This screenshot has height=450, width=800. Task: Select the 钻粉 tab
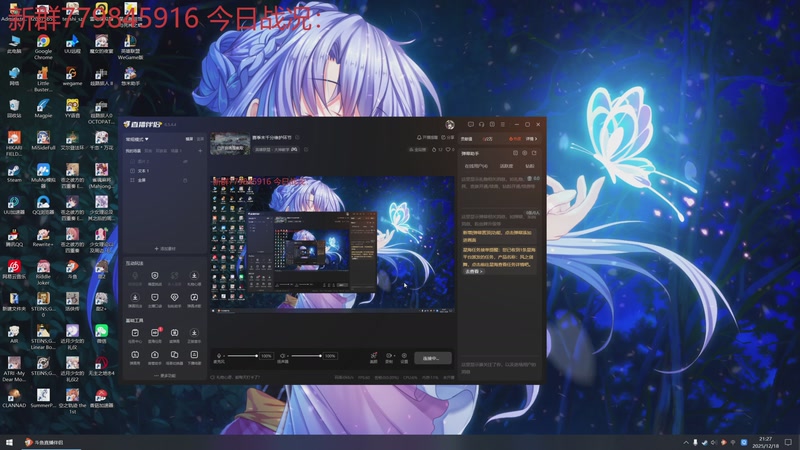(x=530, y=166)
